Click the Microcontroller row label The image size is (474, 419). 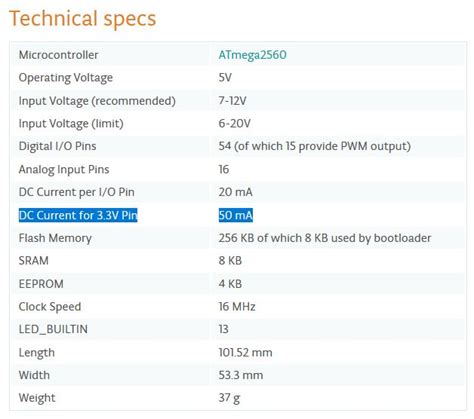(x=58, y=55)
